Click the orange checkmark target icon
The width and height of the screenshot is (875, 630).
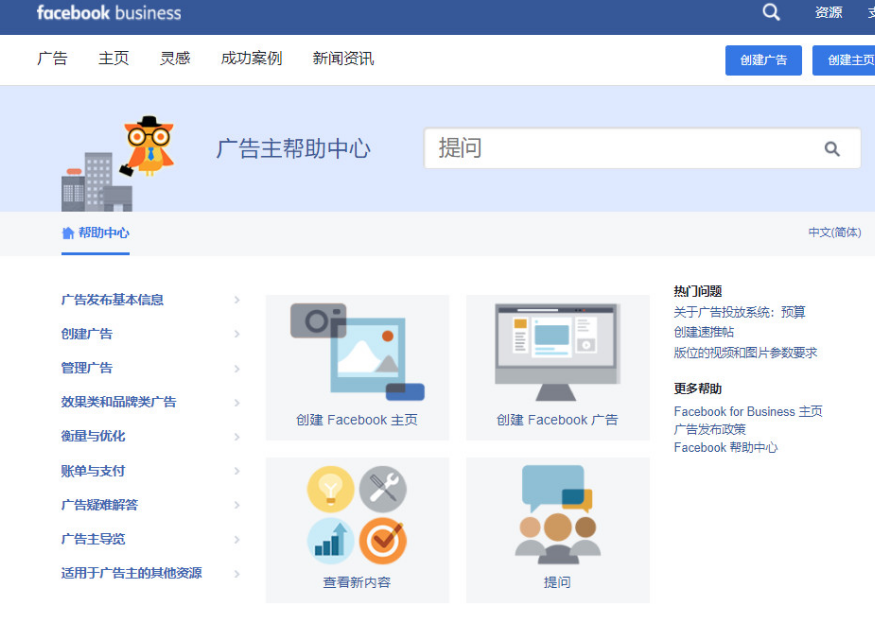[x=383, y=541]
